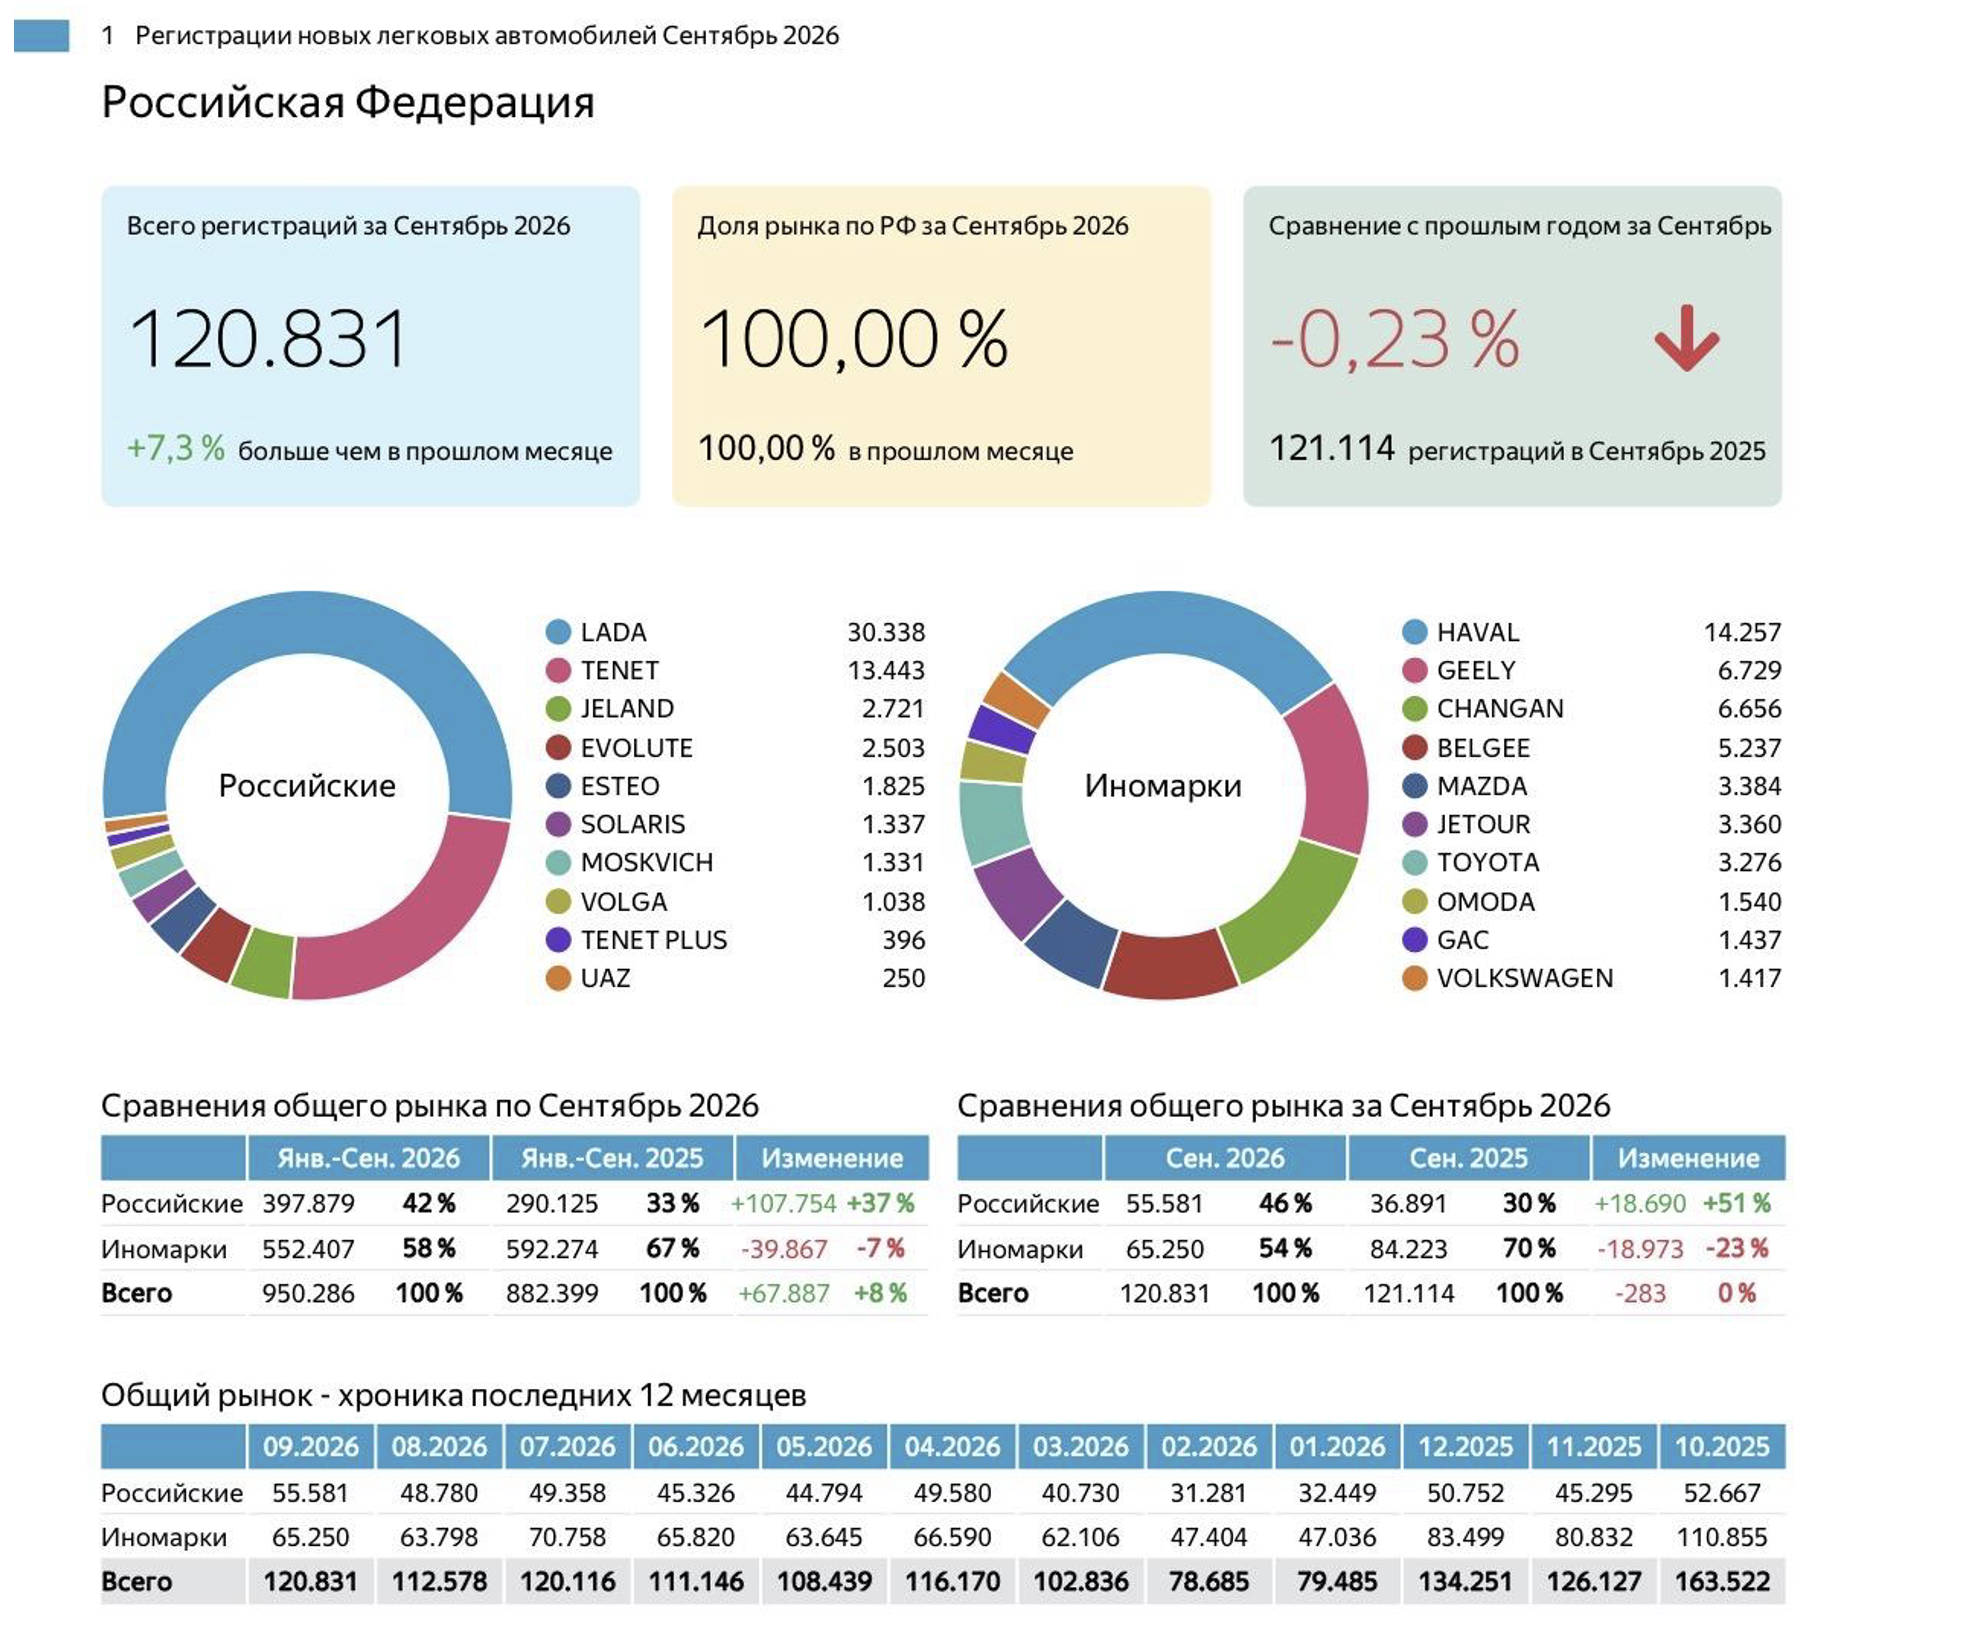Click the VOLKSWAGEN legend color dot
Image resolution: width=1980 pixels, height=1634 pixels.
click(x=1414, y=978)
